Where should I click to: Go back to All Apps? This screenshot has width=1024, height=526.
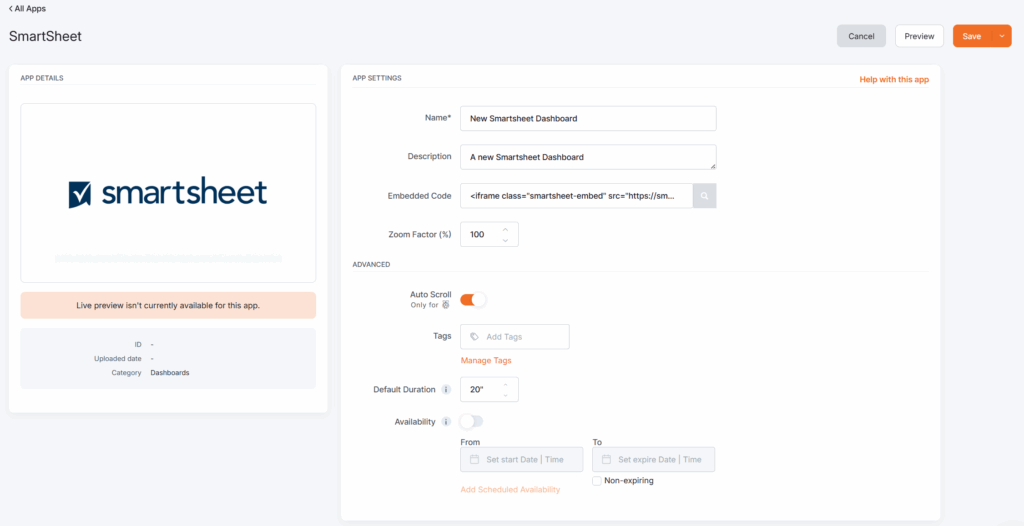pyautogui.click(x=27, y=9)
